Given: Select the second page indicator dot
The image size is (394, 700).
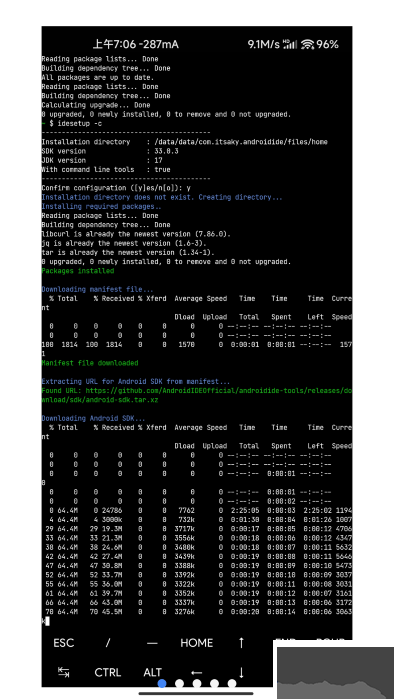Looking at the screenshot, I should tap(179, 683).
